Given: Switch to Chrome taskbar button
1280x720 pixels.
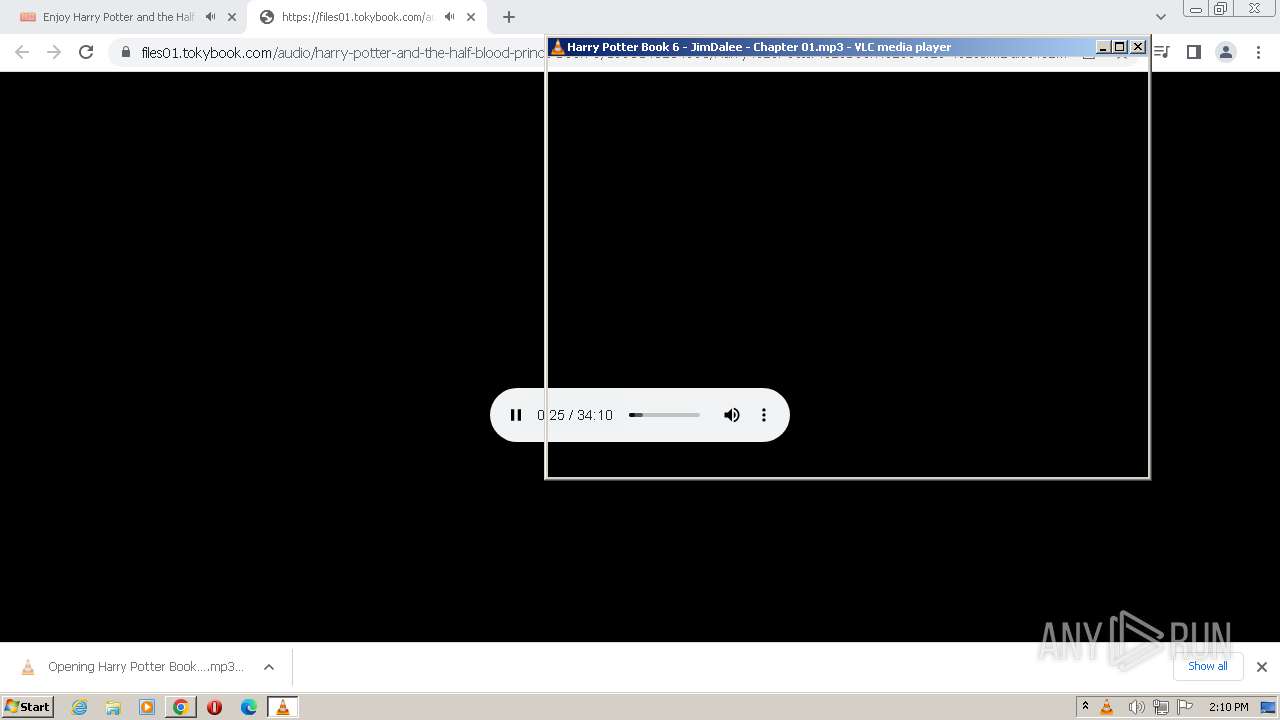Looking at the screenshot, I should click(x=180, y=707).
